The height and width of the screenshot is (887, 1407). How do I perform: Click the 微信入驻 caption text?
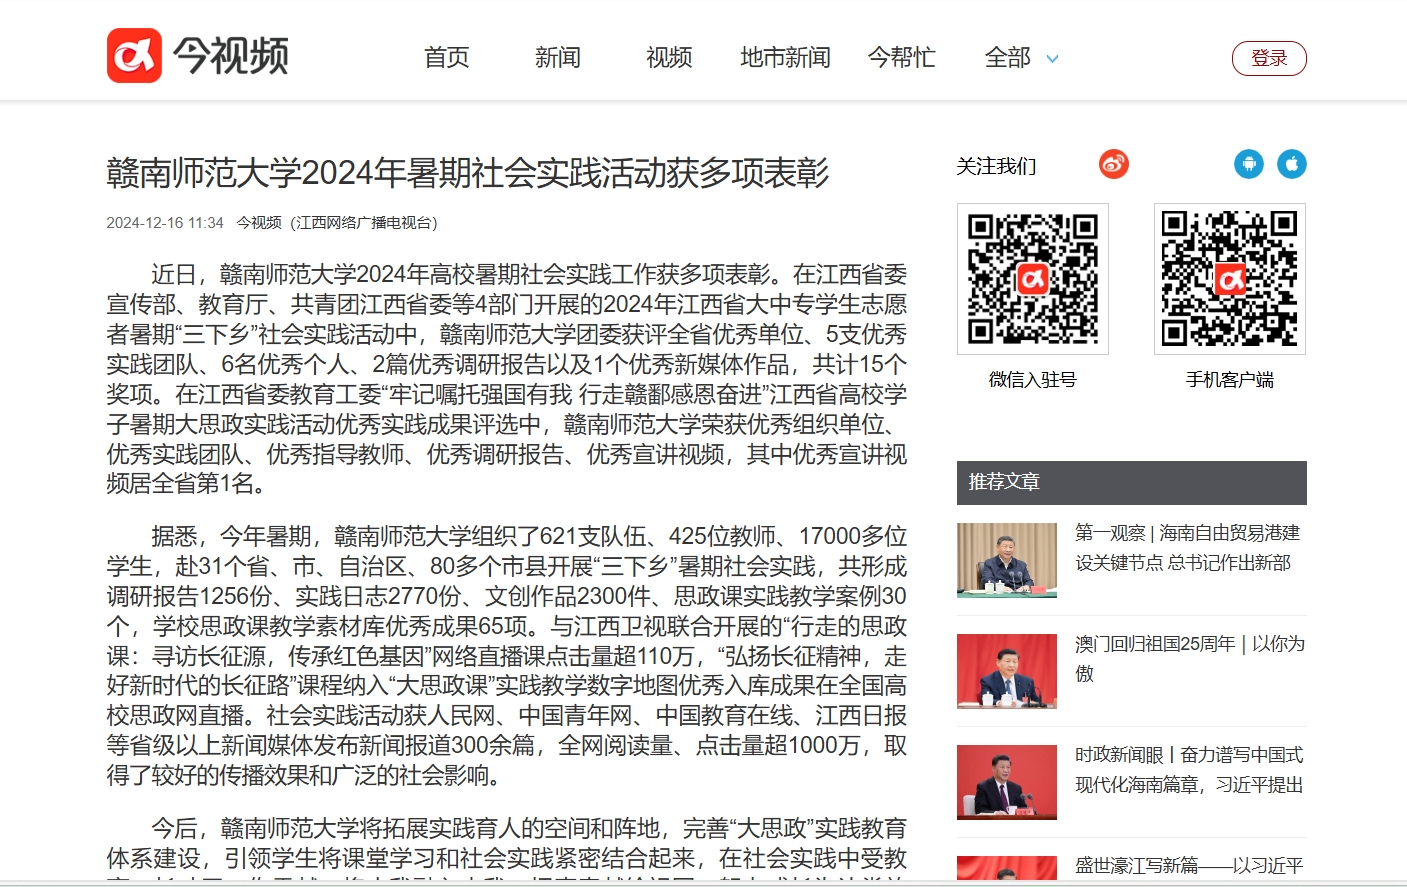[x=1033, y=380]
